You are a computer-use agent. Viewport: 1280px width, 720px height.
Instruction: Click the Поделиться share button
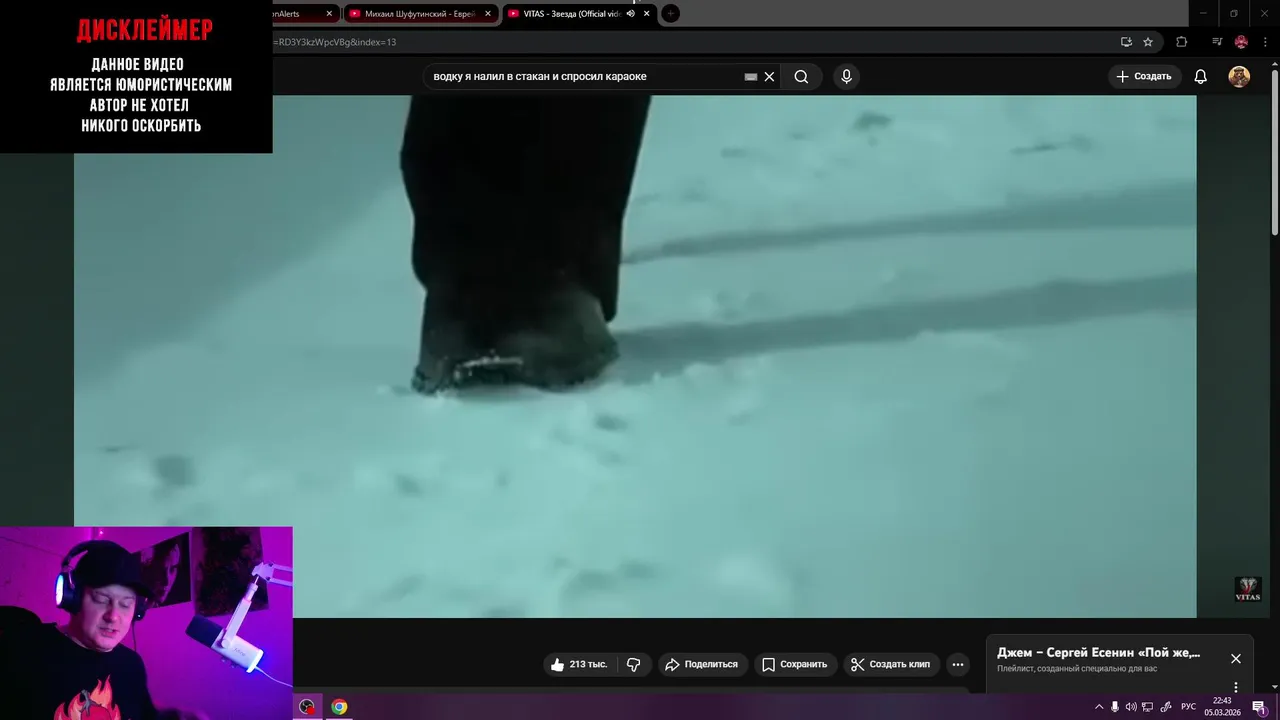[702, 664]
